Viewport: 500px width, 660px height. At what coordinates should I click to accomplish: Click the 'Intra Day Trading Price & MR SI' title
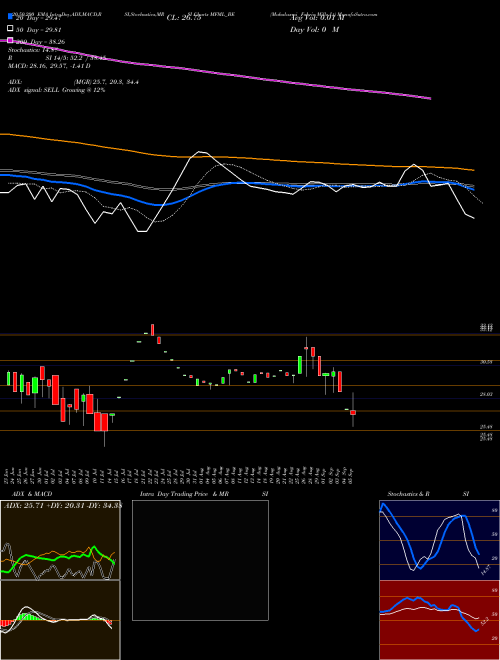coord(204,494)
